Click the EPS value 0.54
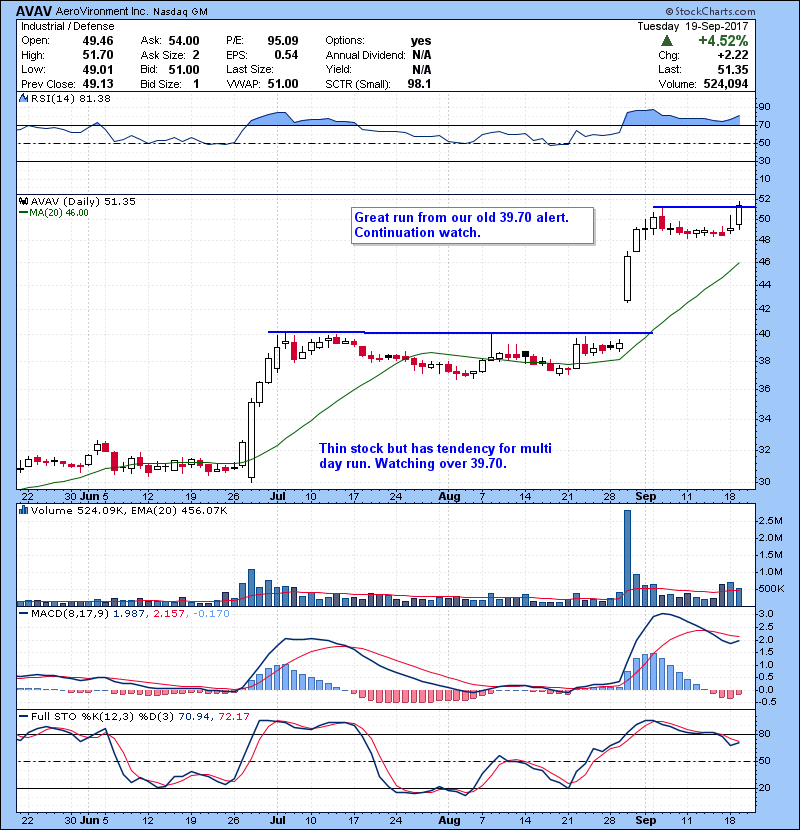 click(x=286, y=55)
